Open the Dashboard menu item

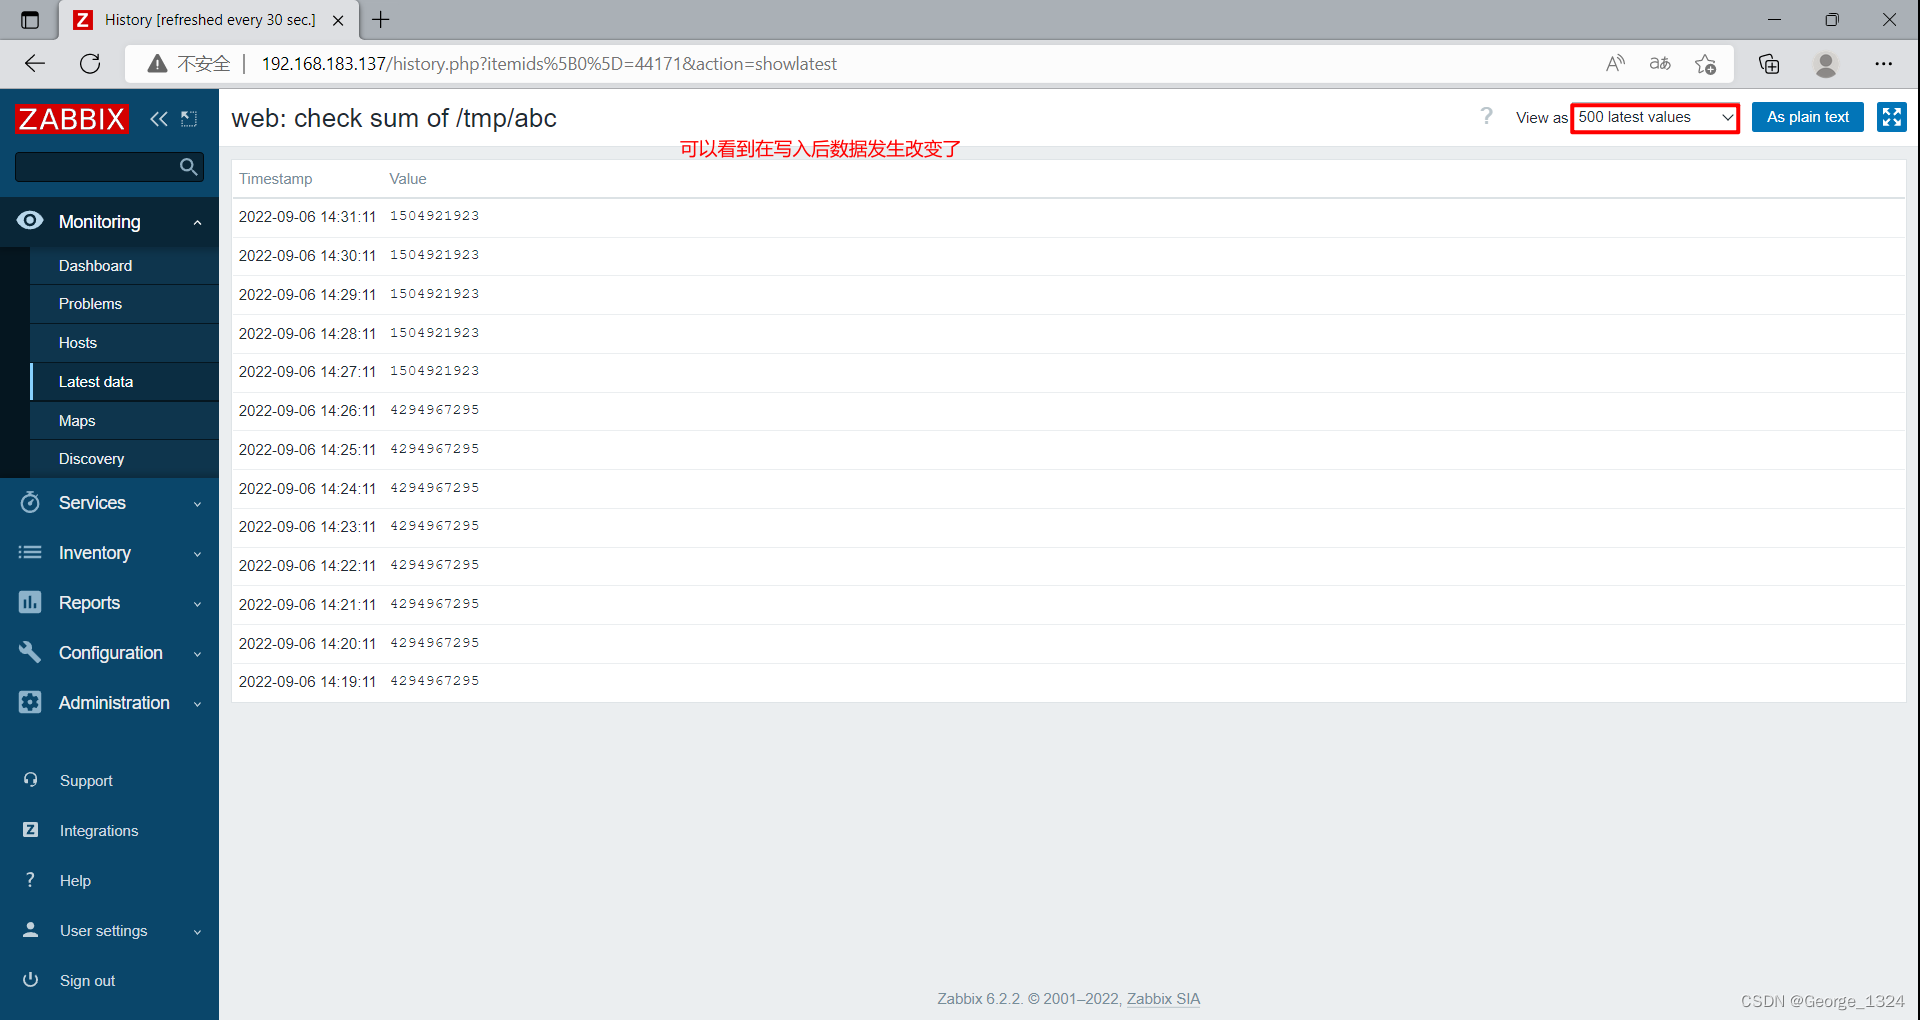pyautogui.click(x=95, y=266)
